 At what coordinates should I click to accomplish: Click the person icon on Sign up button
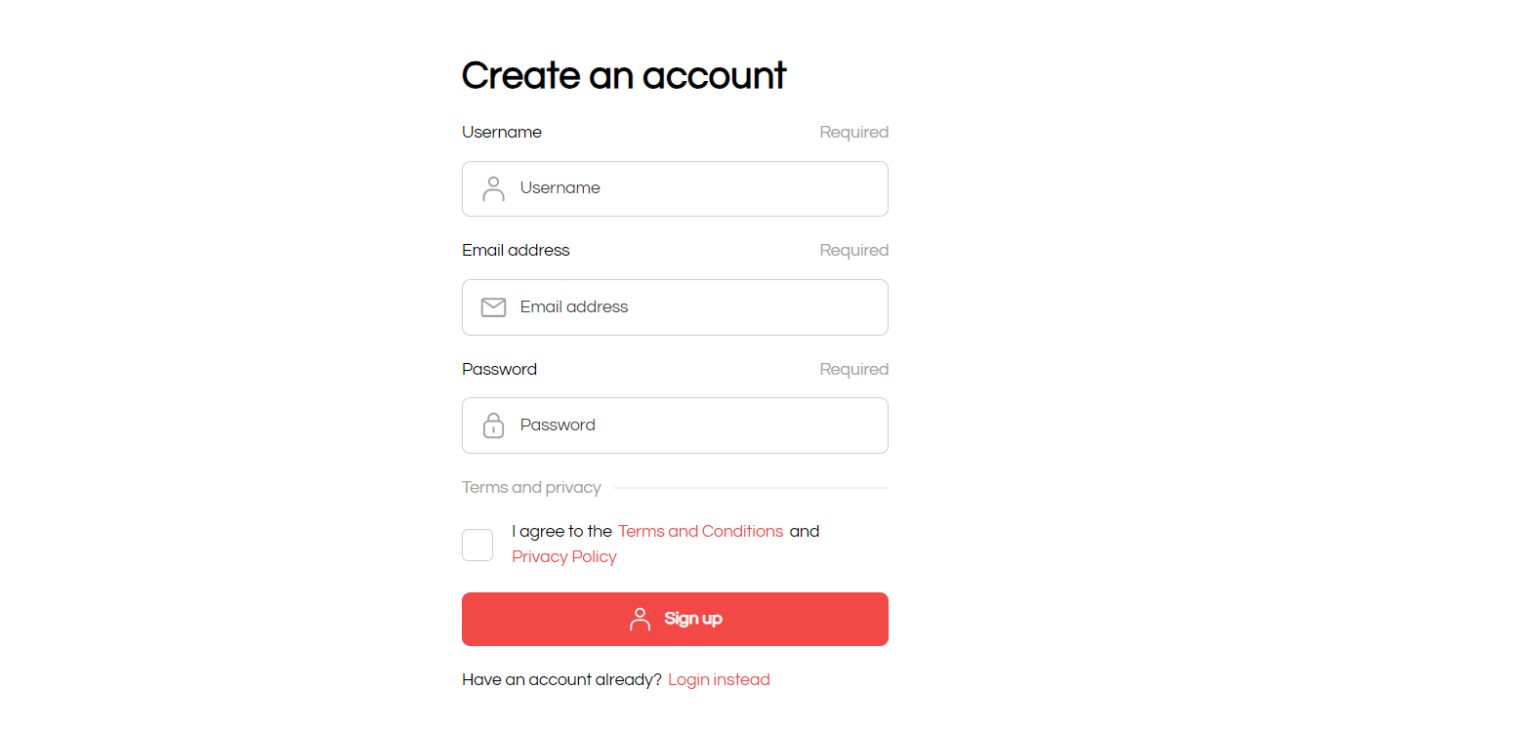[640, 619]
